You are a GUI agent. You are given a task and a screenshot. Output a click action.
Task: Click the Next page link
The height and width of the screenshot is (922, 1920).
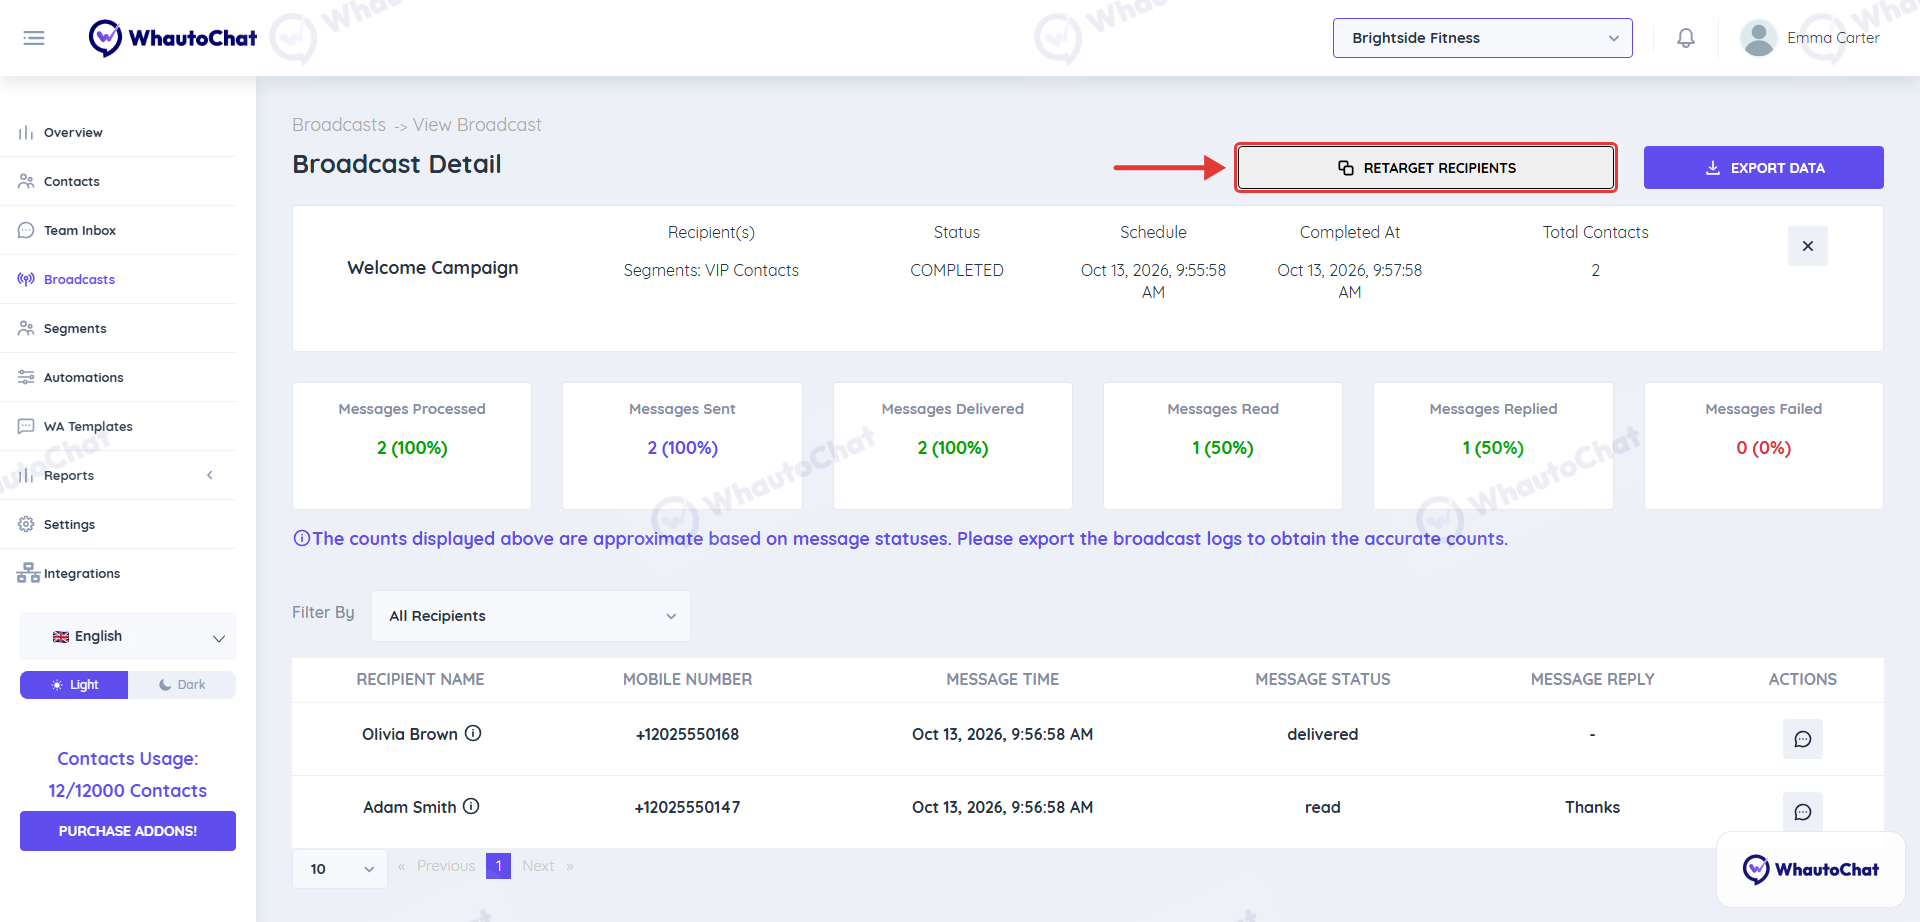click(x=538, y=866)
